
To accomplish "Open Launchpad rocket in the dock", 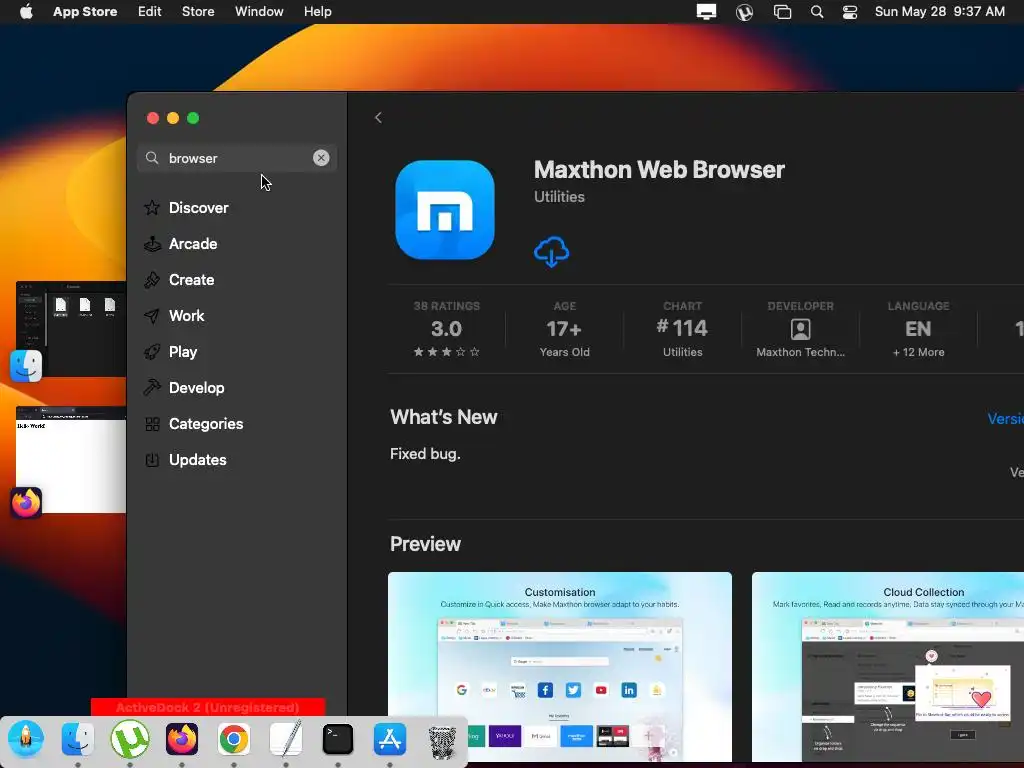I will 25,739.
